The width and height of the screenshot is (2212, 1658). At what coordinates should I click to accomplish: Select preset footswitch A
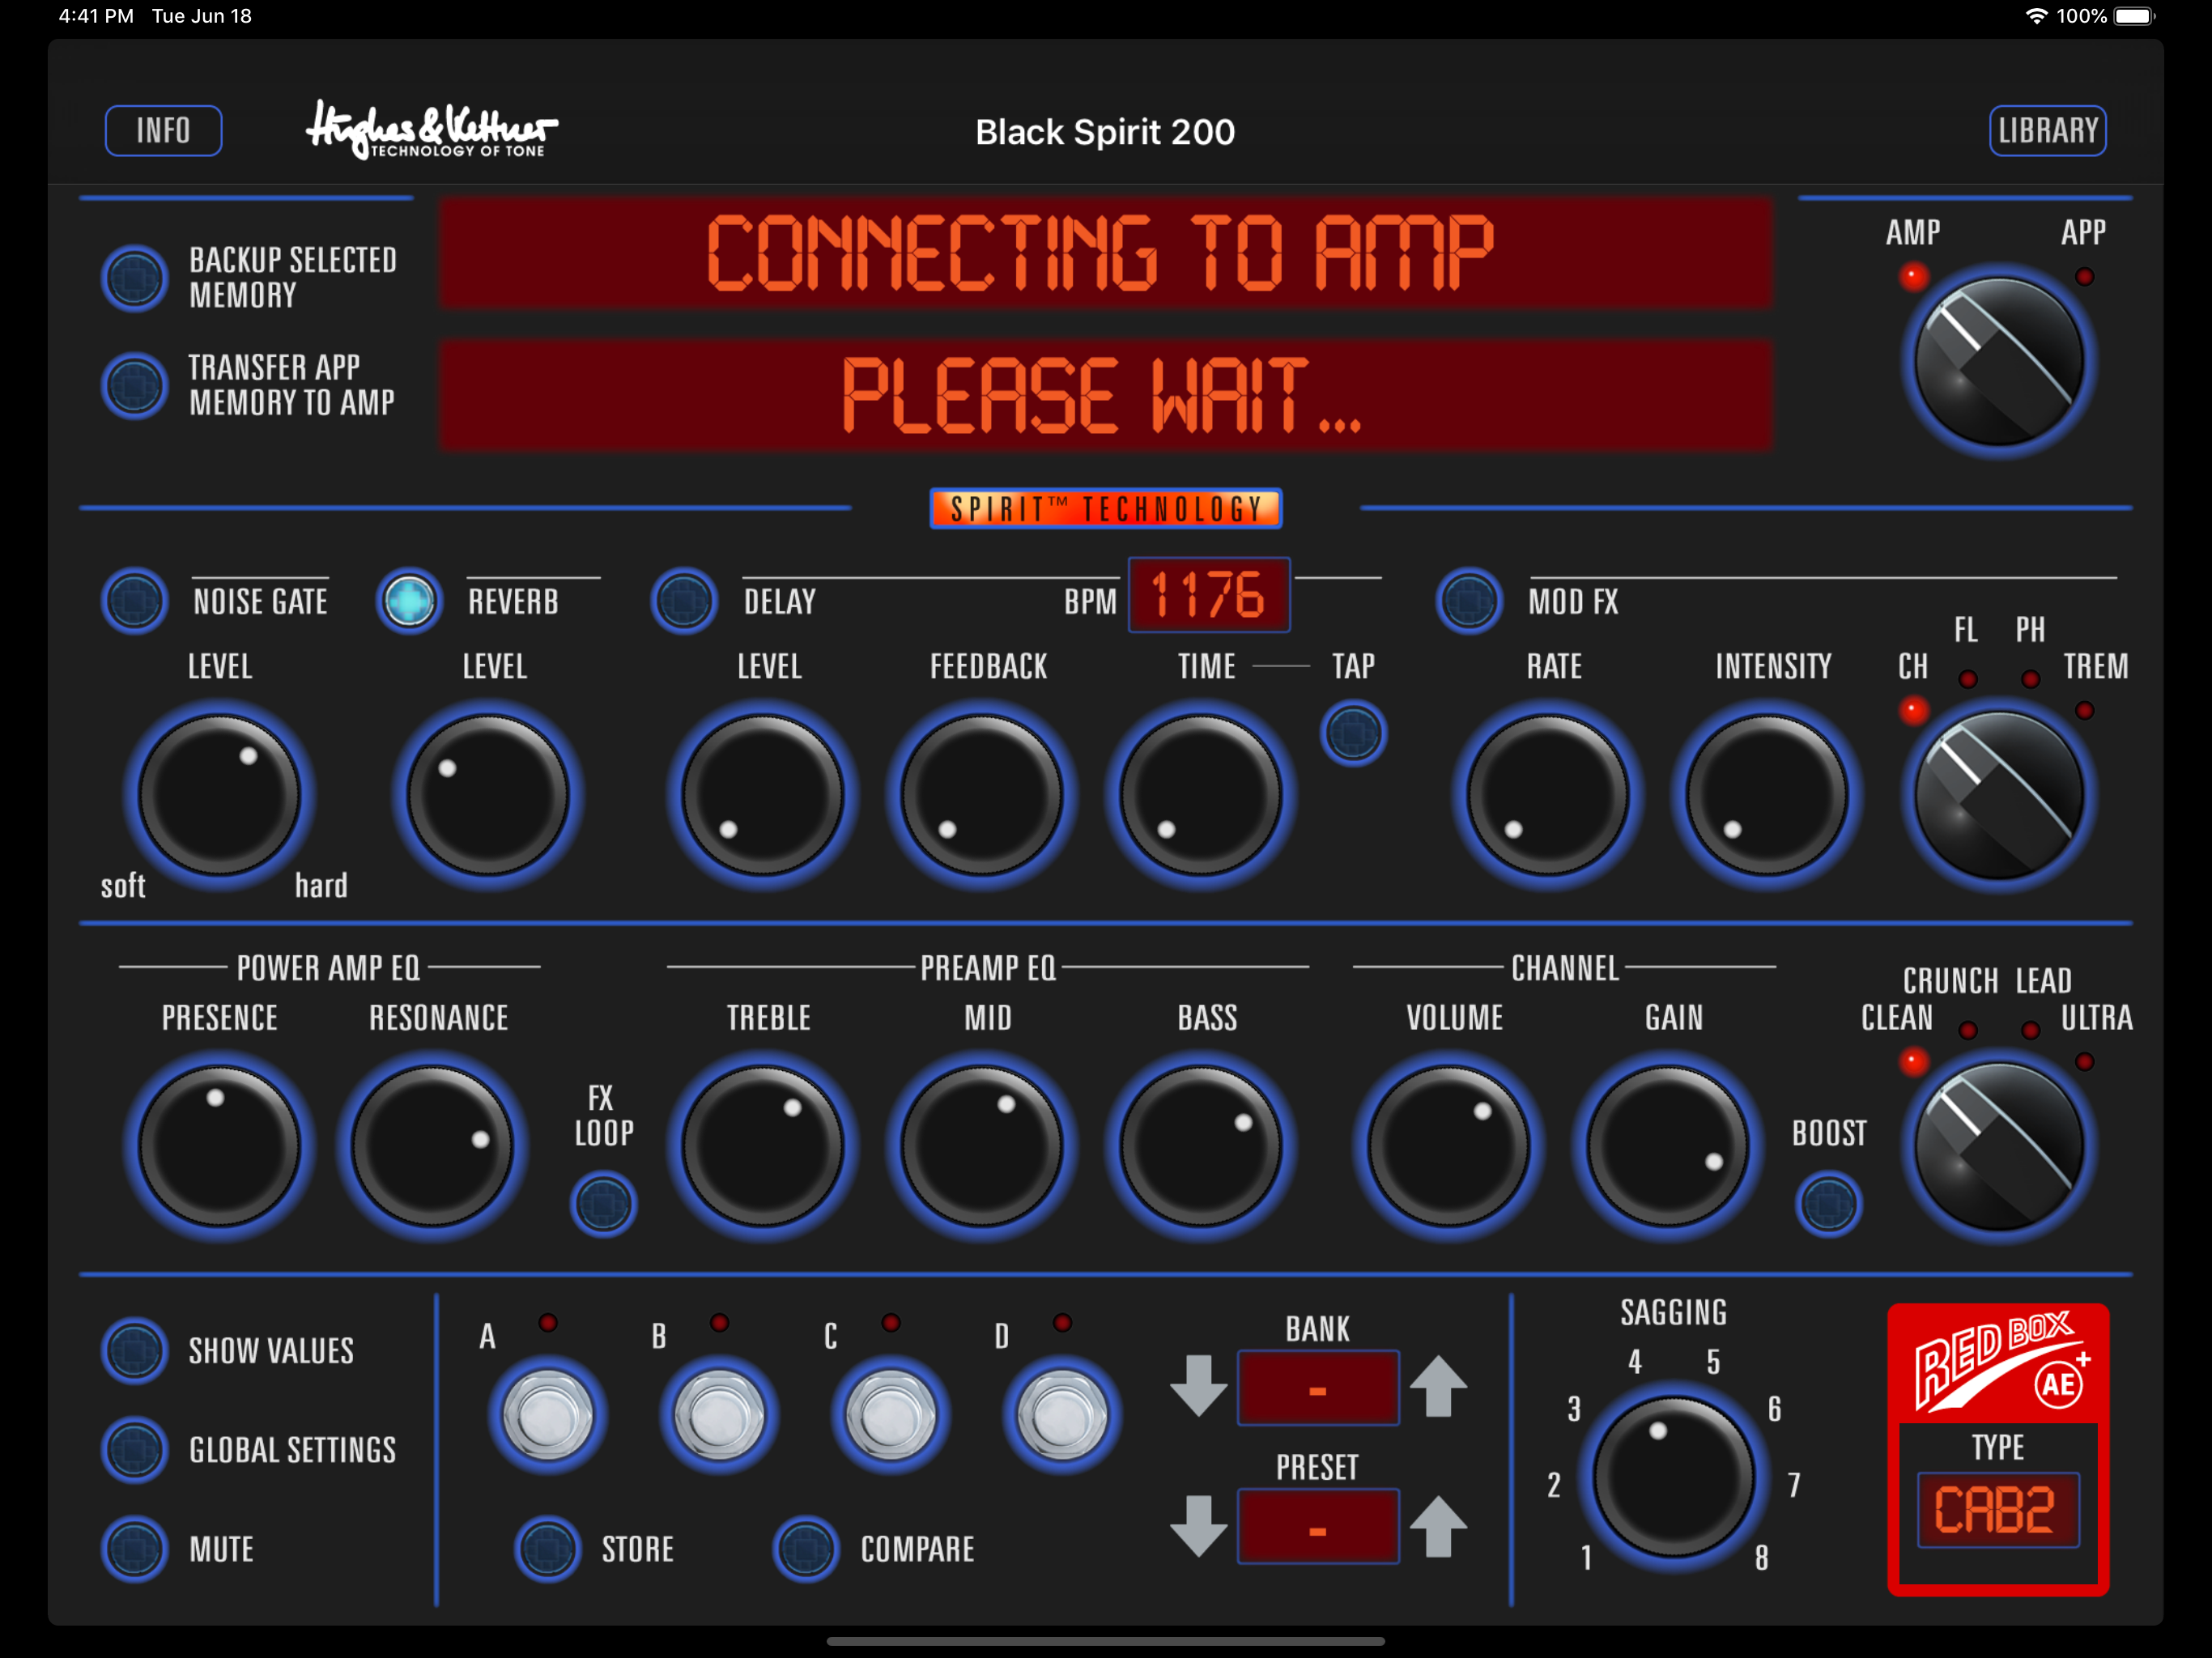[x=547, y=1414]
